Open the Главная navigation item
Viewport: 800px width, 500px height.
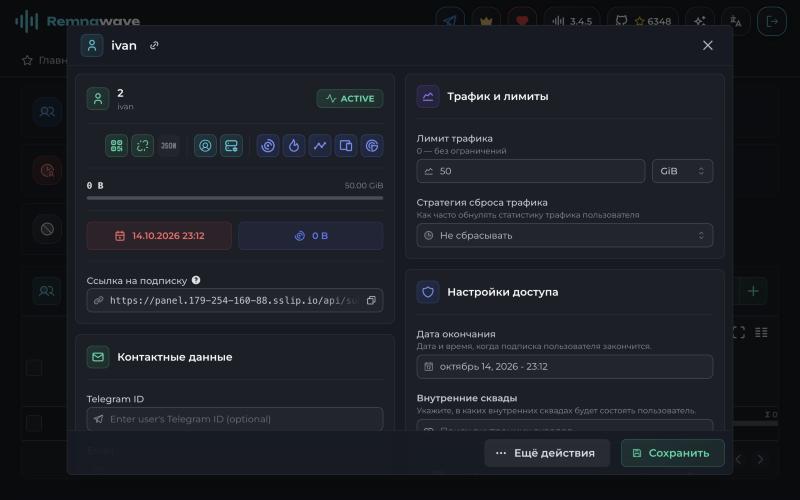coord(45,60)
